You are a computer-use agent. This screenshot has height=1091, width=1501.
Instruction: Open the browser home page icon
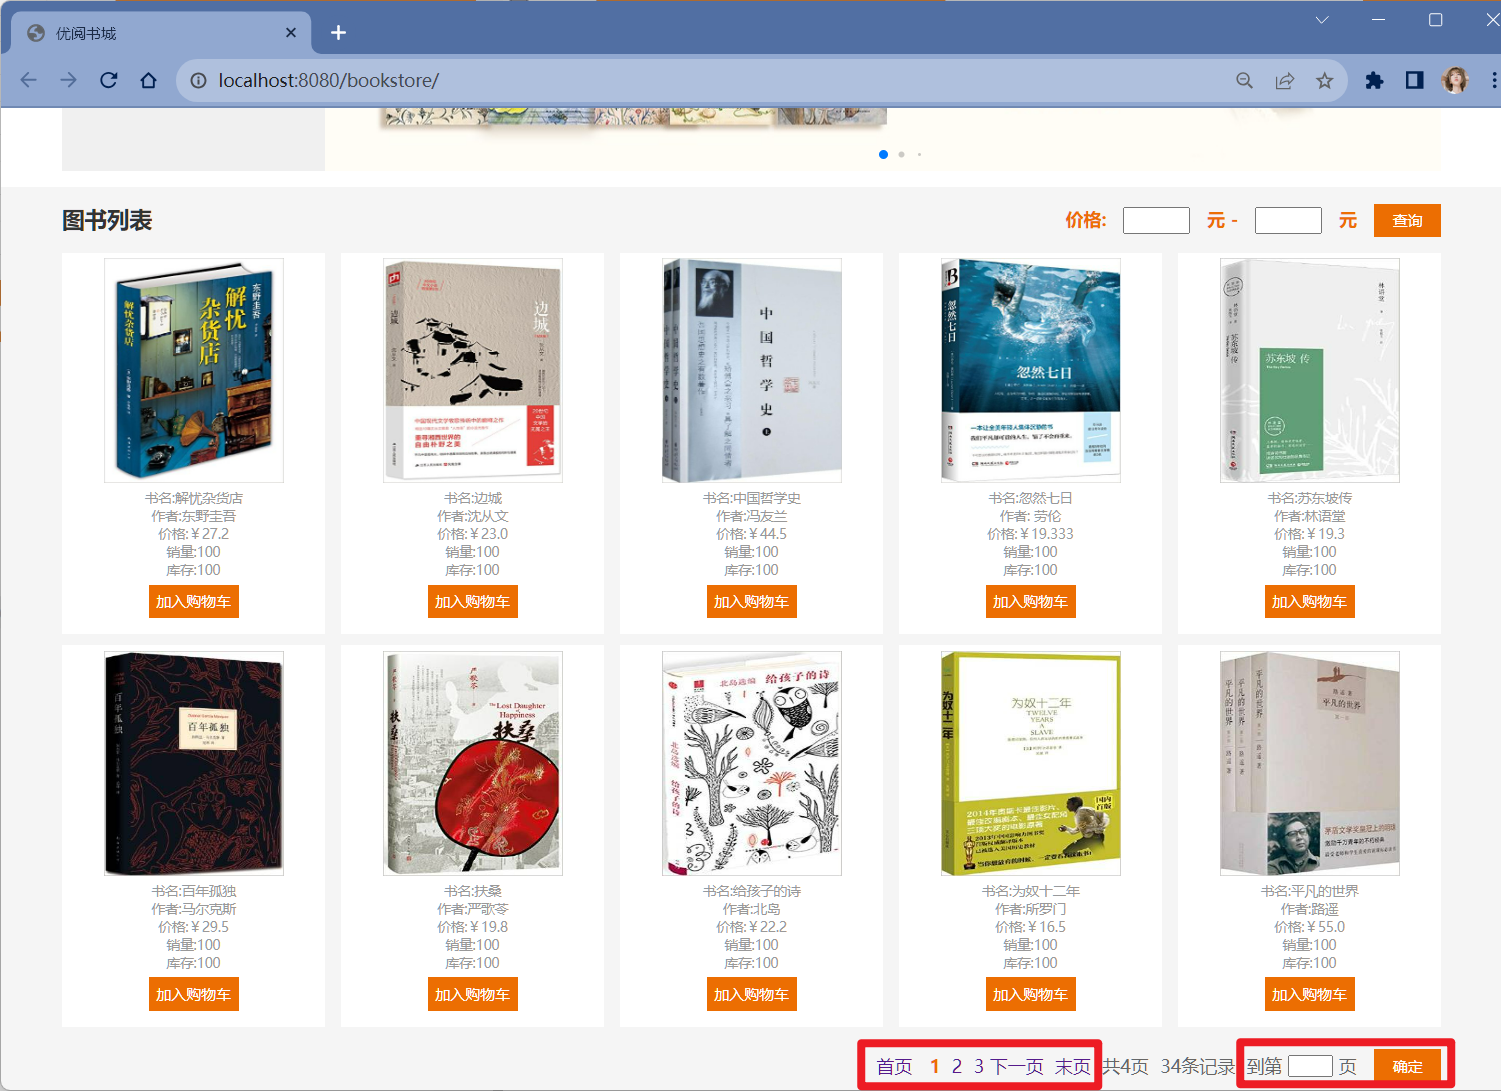[x=148, y=80]
